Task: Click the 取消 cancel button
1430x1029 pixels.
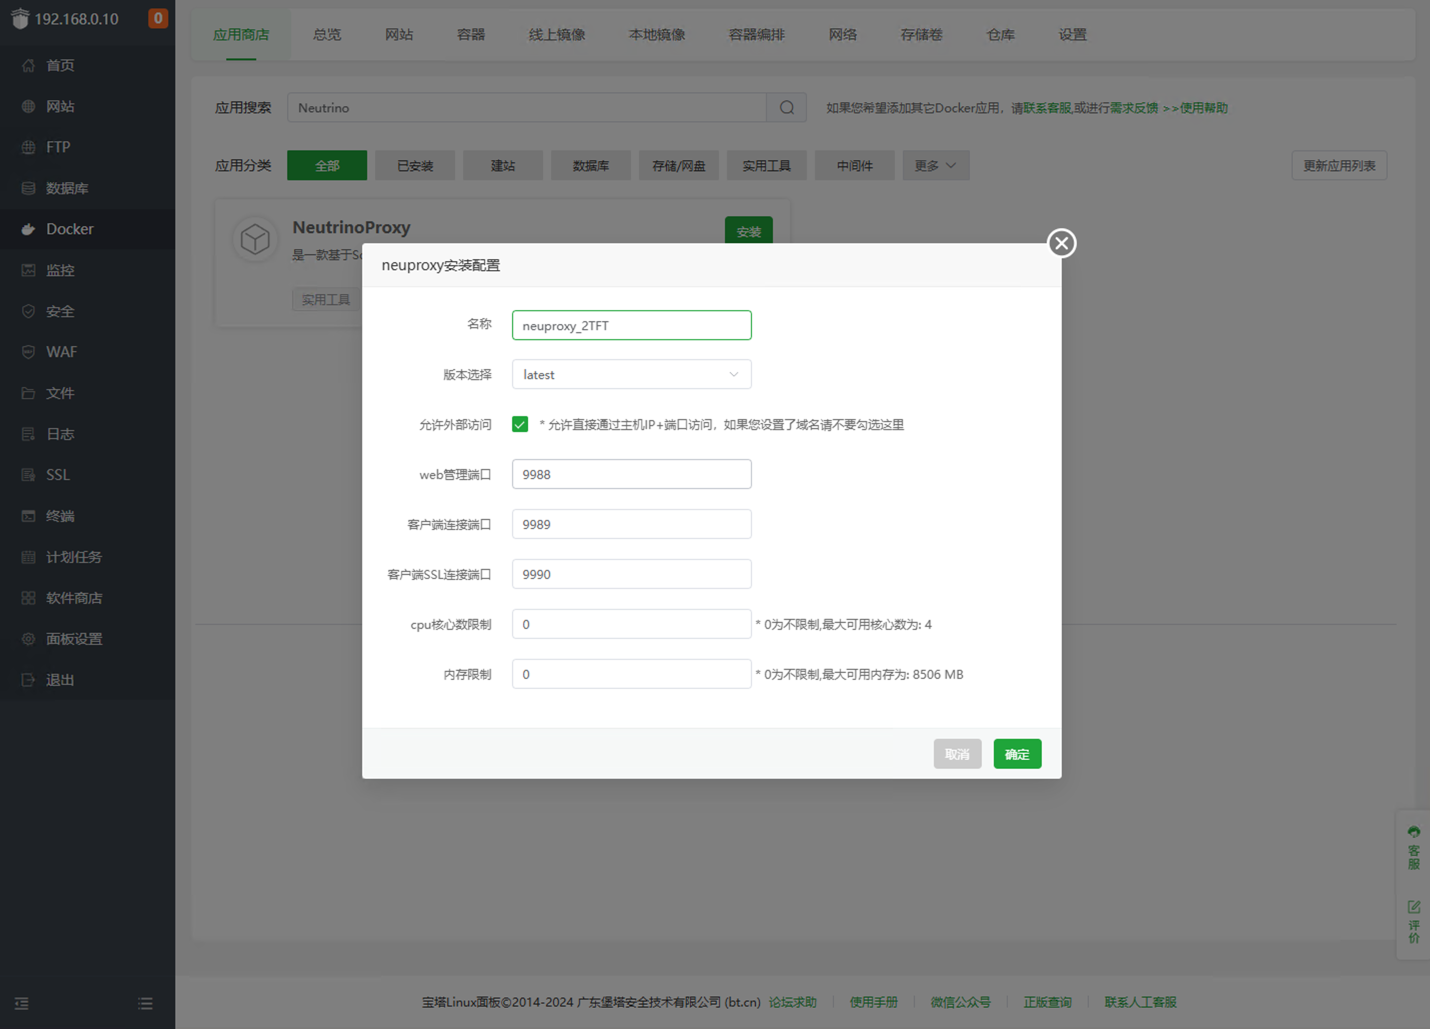Action: (x=957, y=754)
